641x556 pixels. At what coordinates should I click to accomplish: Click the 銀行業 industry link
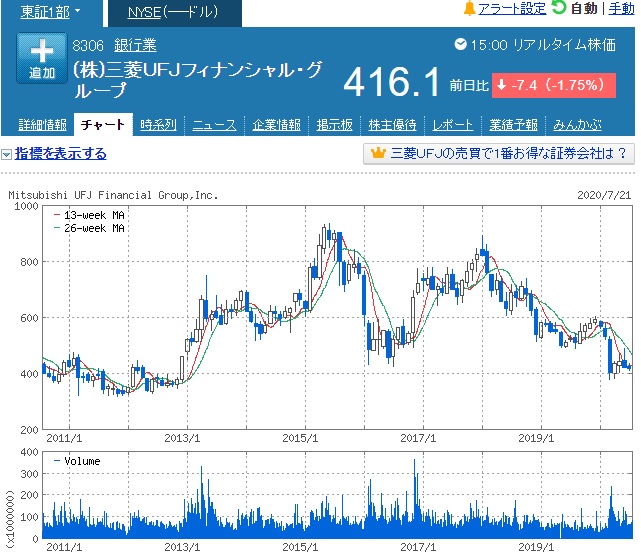[x=135, y=45]
